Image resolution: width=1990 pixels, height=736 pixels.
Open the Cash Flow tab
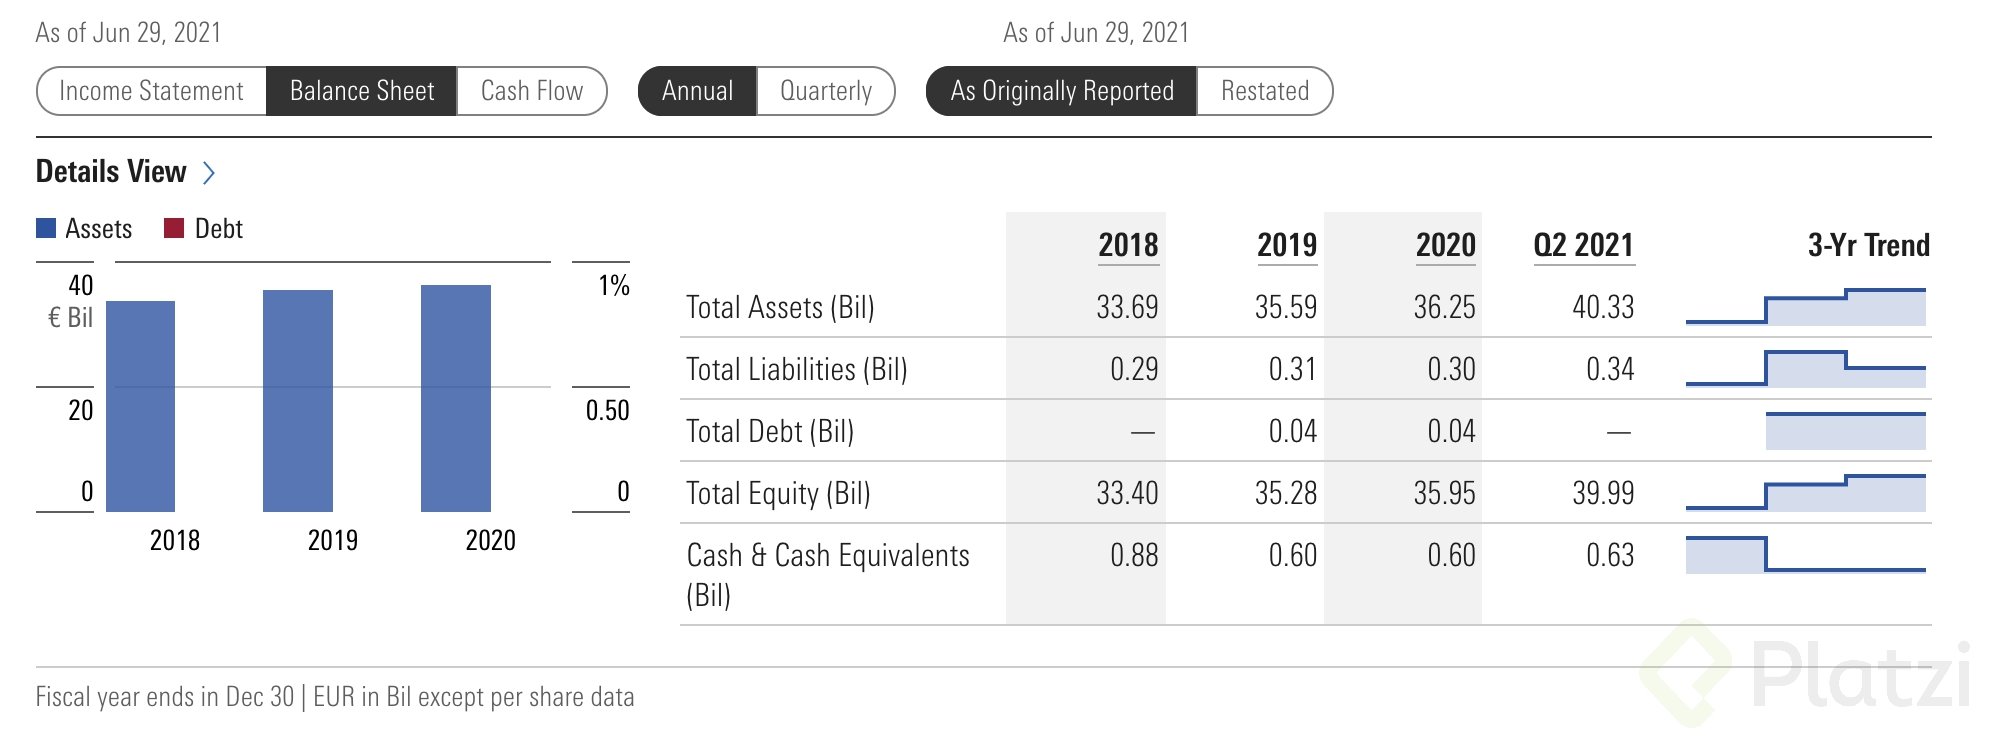tap(532, 91)
